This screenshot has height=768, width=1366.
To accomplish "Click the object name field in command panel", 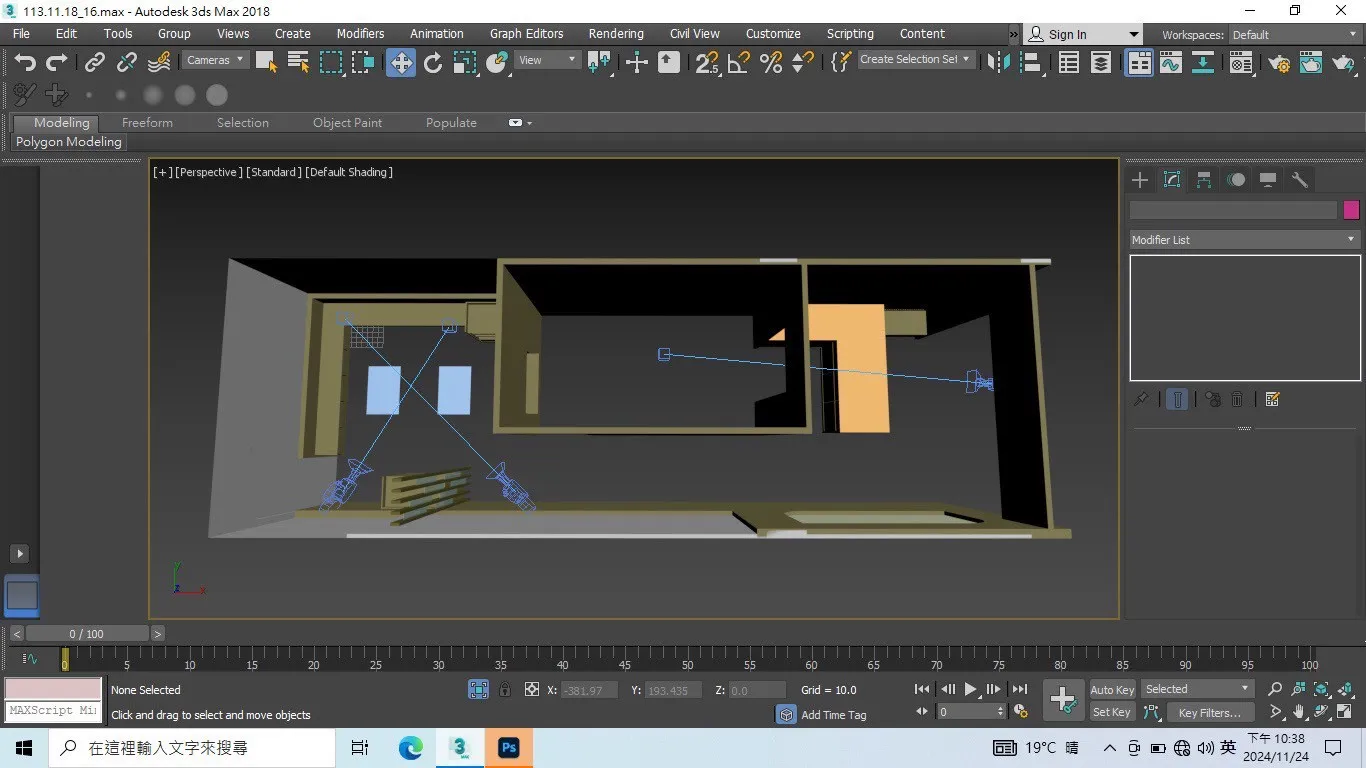I will coord(1233,210).
